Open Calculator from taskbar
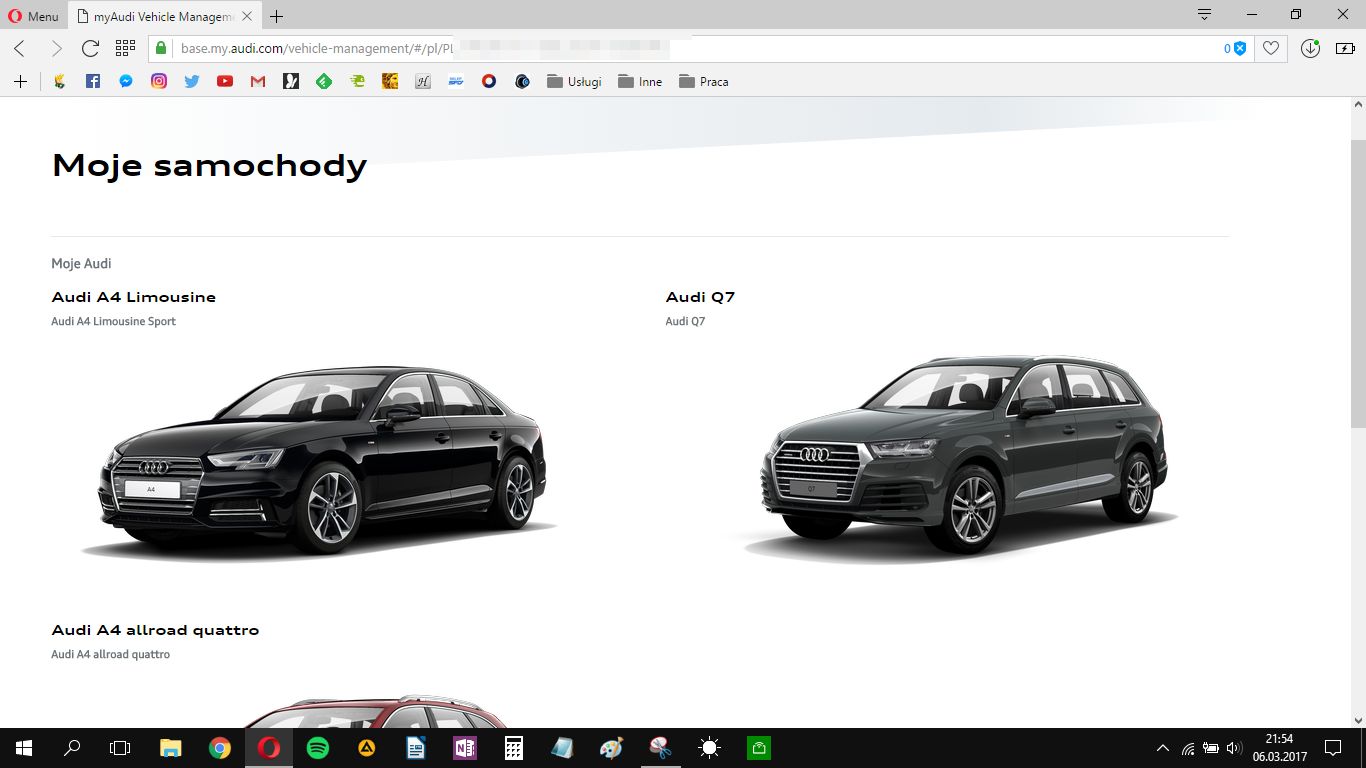 [514, 748]
